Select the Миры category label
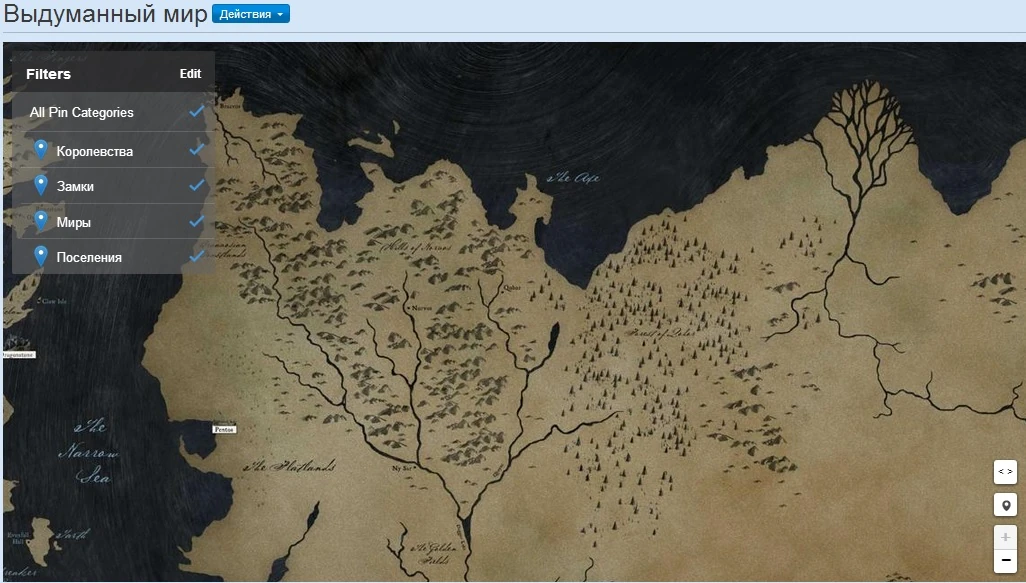Screen dimensions: 1026x583 pos(73,222)
